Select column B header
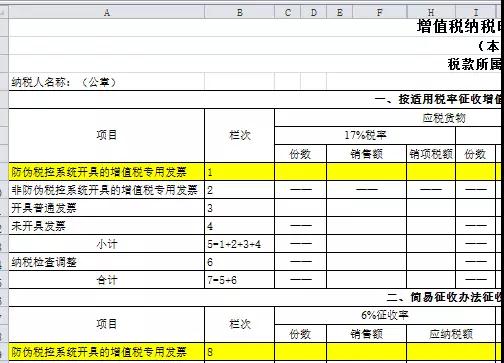 pyautogui.click(x=239, y=12)
